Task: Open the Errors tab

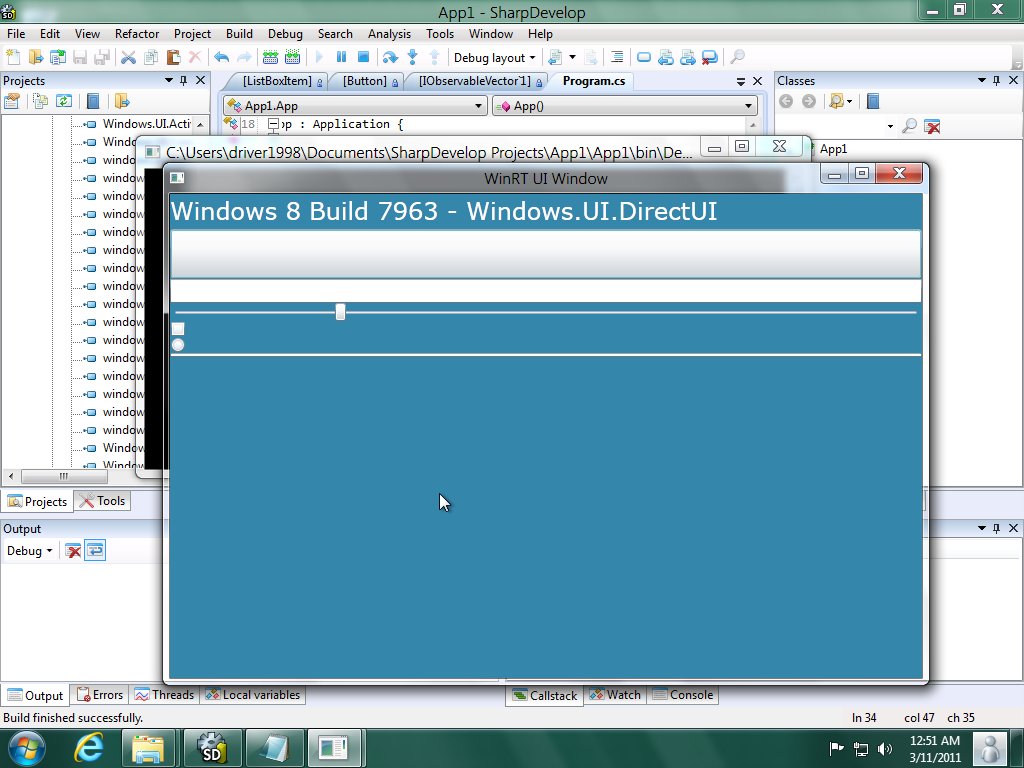Action: click(101, 695)
